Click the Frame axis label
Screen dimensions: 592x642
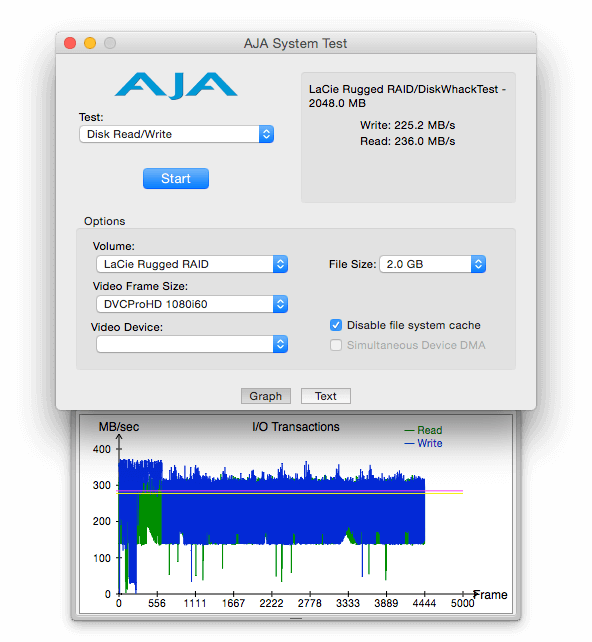(490, 595)
